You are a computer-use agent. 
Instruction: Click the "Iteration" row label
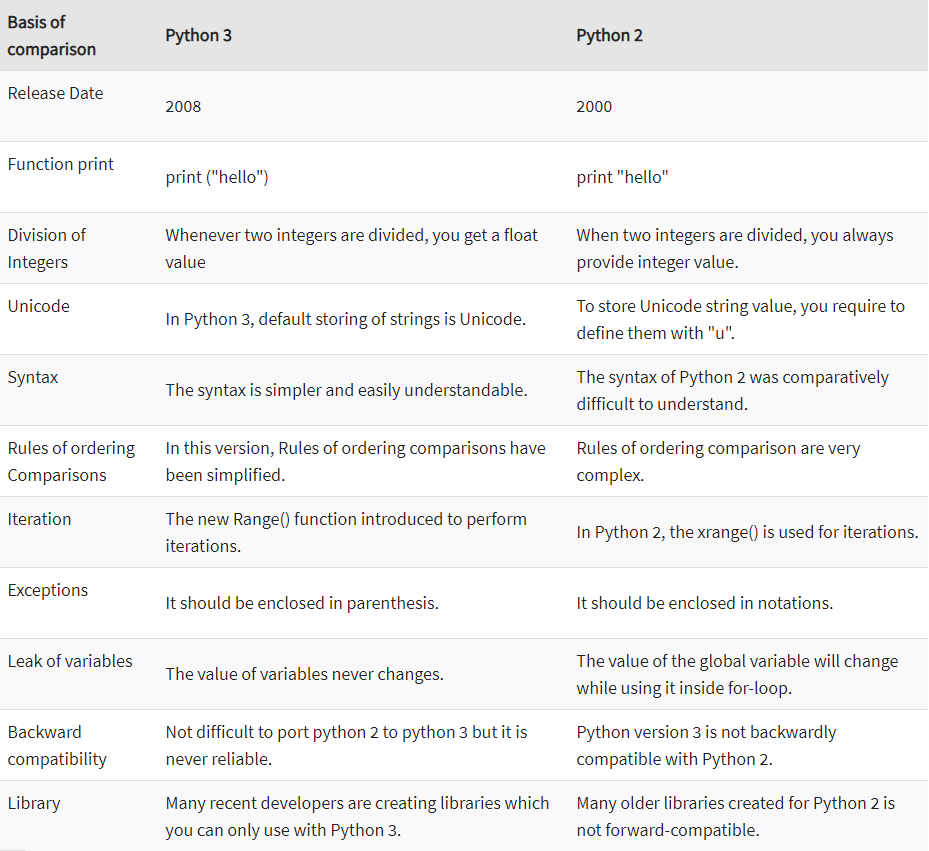(40, 519)
